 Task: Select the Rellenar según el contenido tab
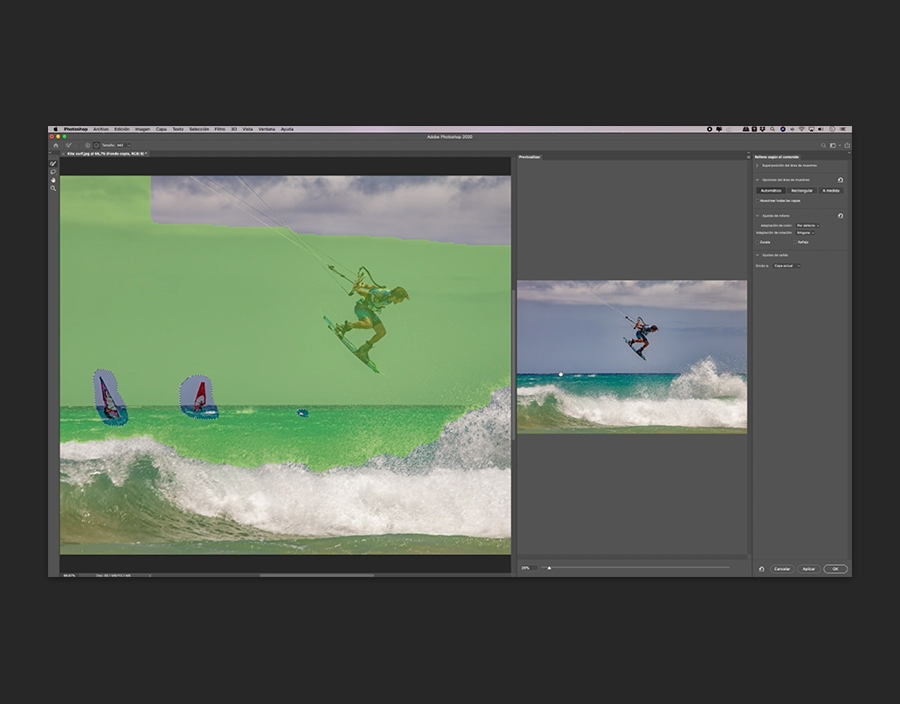(777, 157)
